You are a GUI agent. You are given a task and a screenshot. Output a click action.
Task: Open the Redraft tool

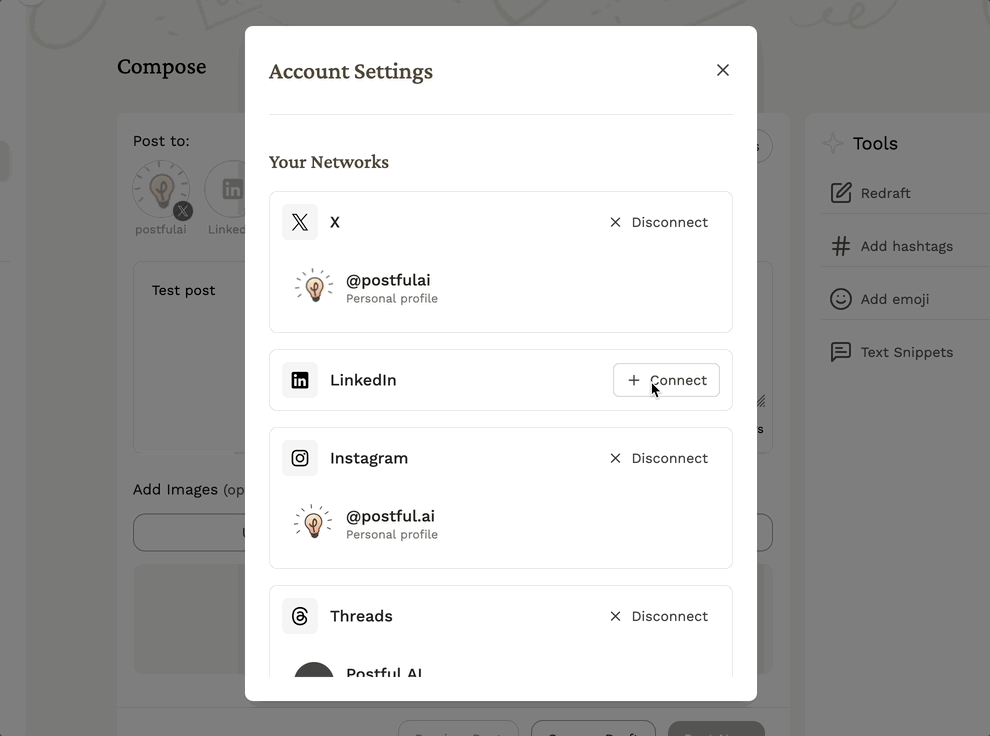[885, 193]
